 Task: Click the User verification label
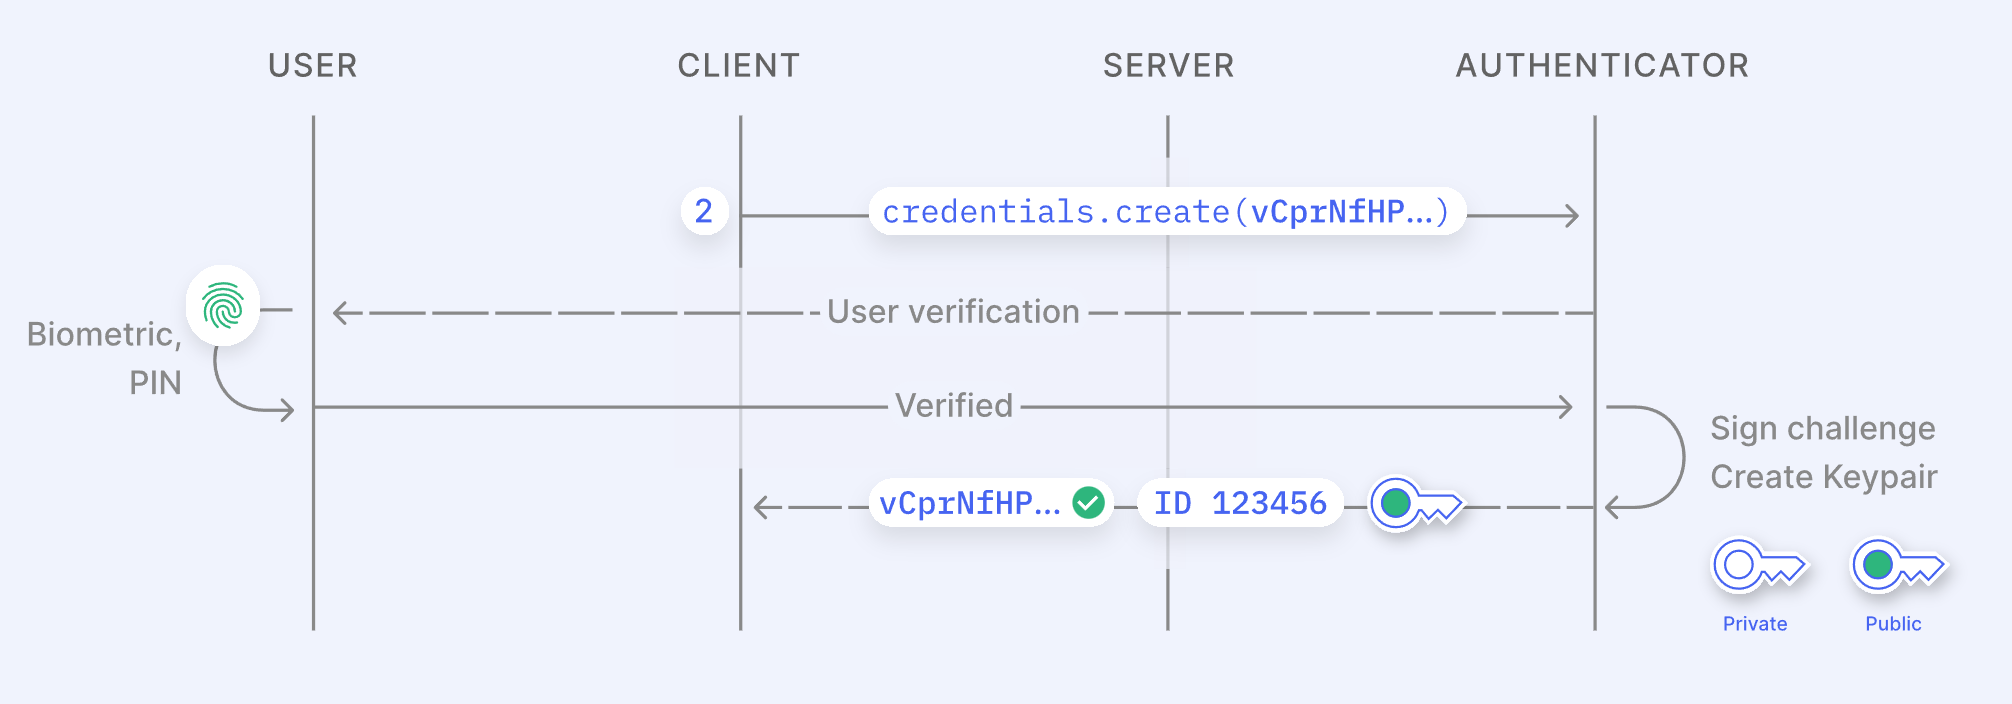tap(953, 312)
